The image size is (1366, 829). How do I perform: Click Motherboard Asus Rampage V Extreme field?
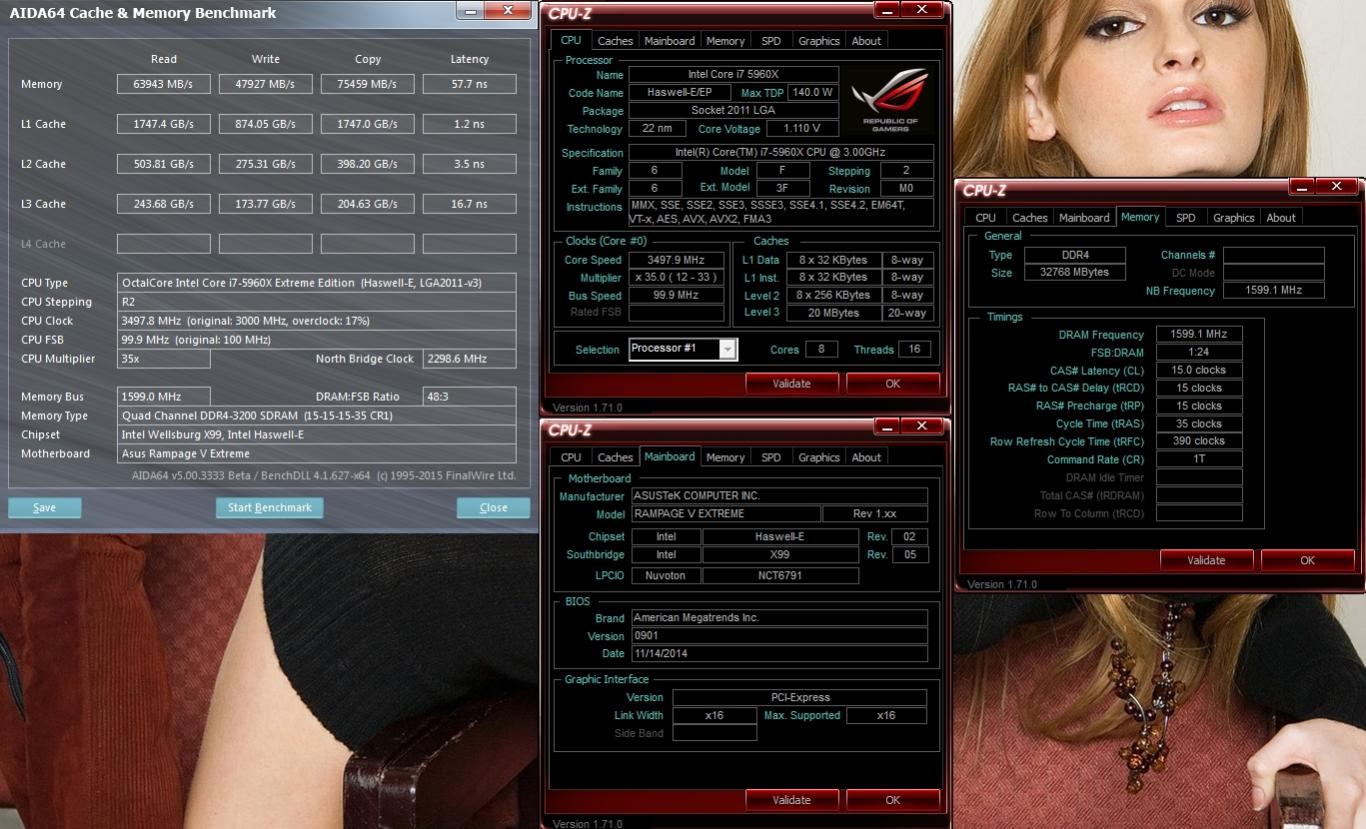pos(317,454)
